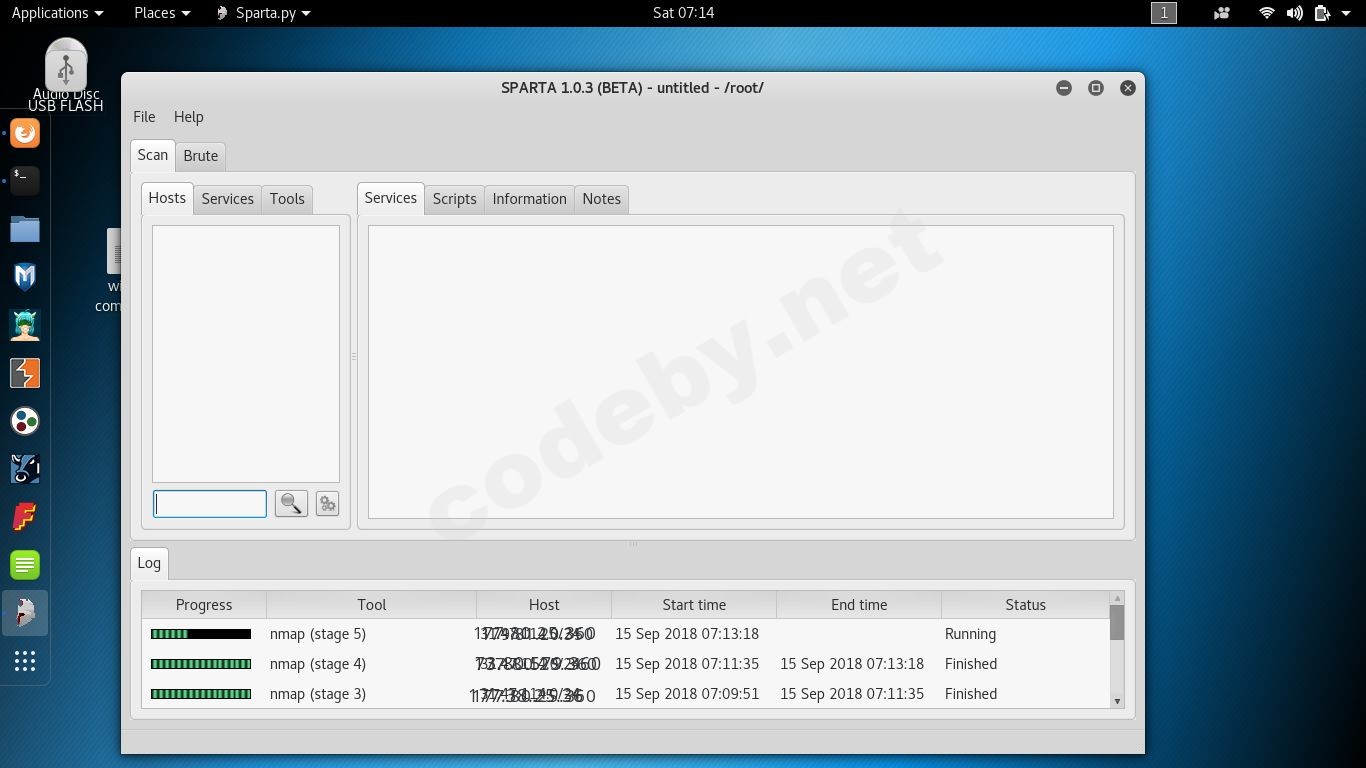
Task: Select the "nmap (stage 3)" log row
Action: [x=626, y=694]
